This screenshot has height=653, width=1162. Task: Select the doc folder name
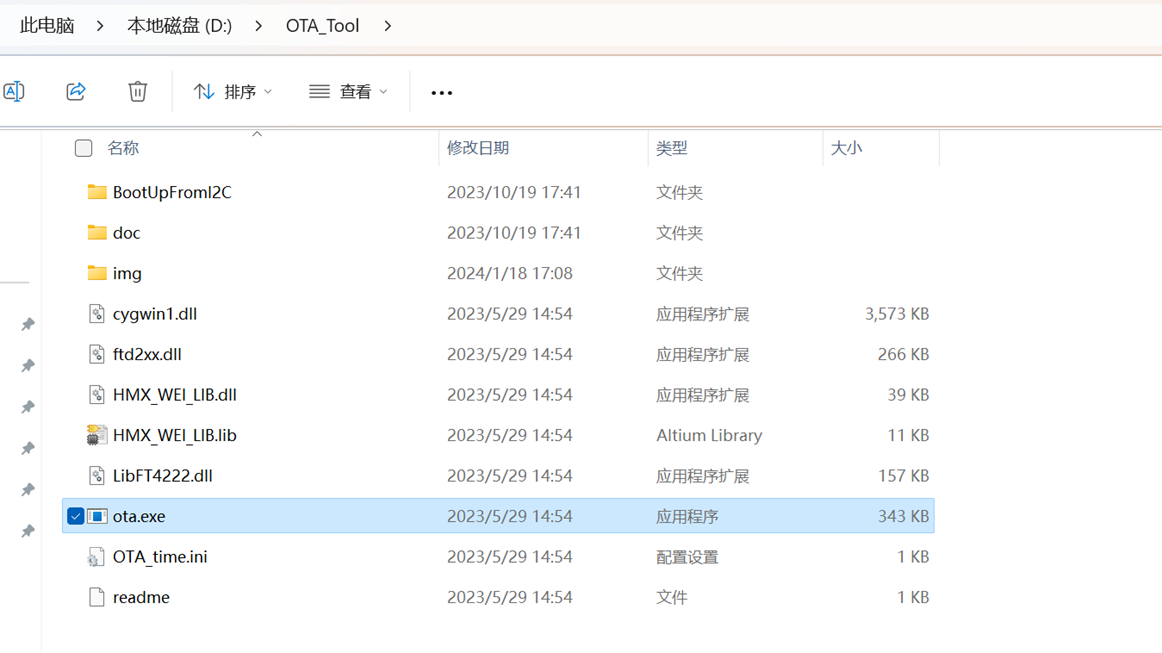(127, 233)
